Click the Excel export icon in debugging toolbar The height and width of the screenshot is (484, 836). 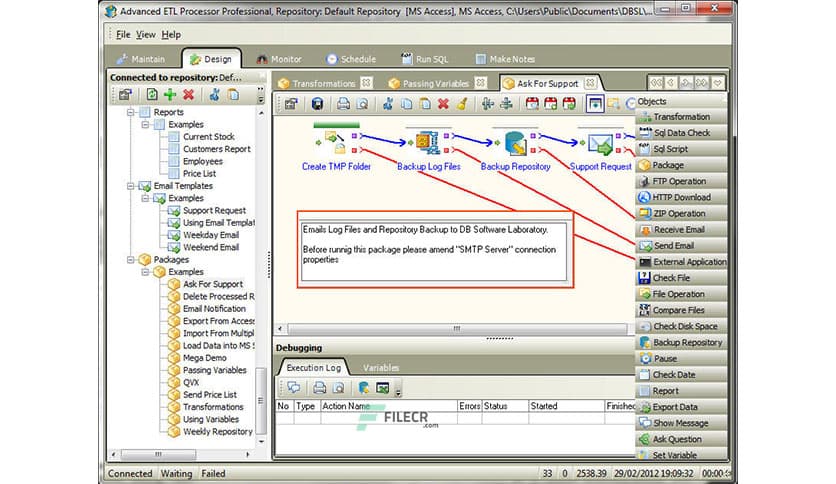(382, 388)
